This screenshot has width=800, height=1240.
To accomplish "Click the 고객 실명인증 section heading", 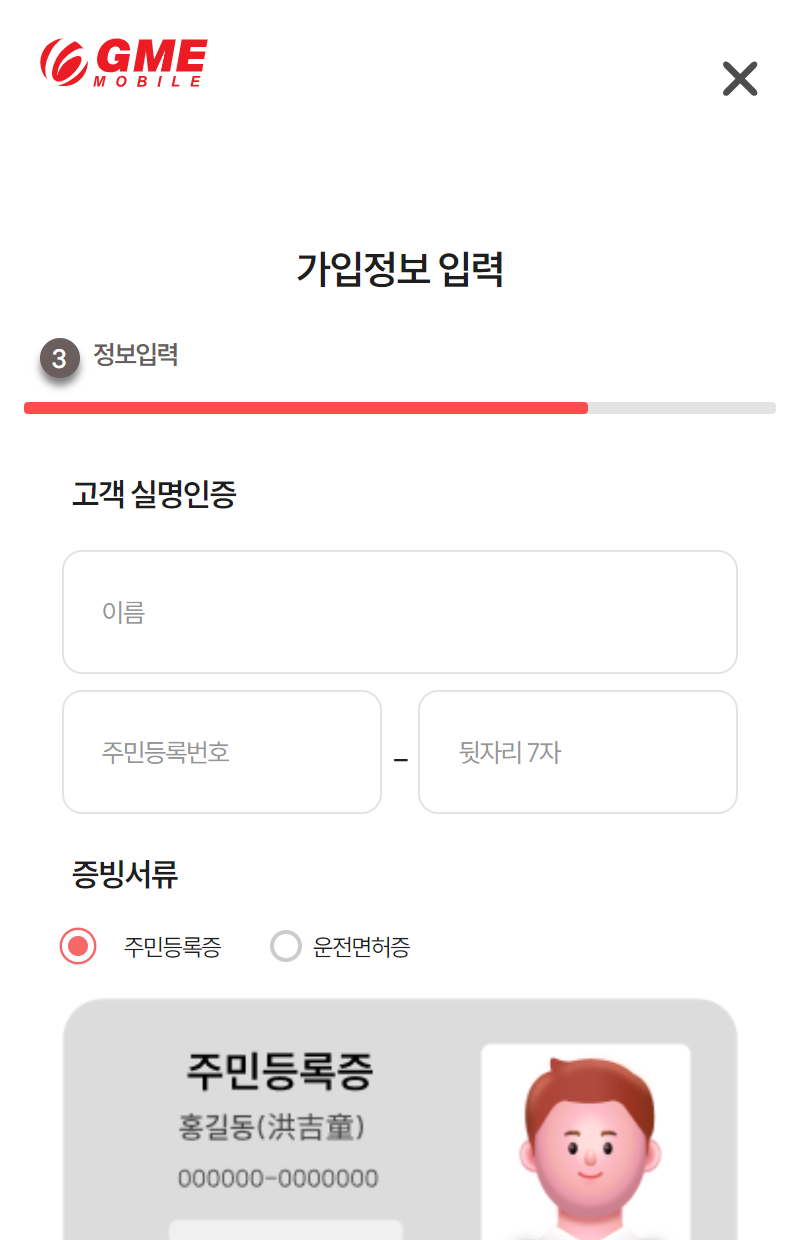I will pyautogui.click(x=154, y=494).
